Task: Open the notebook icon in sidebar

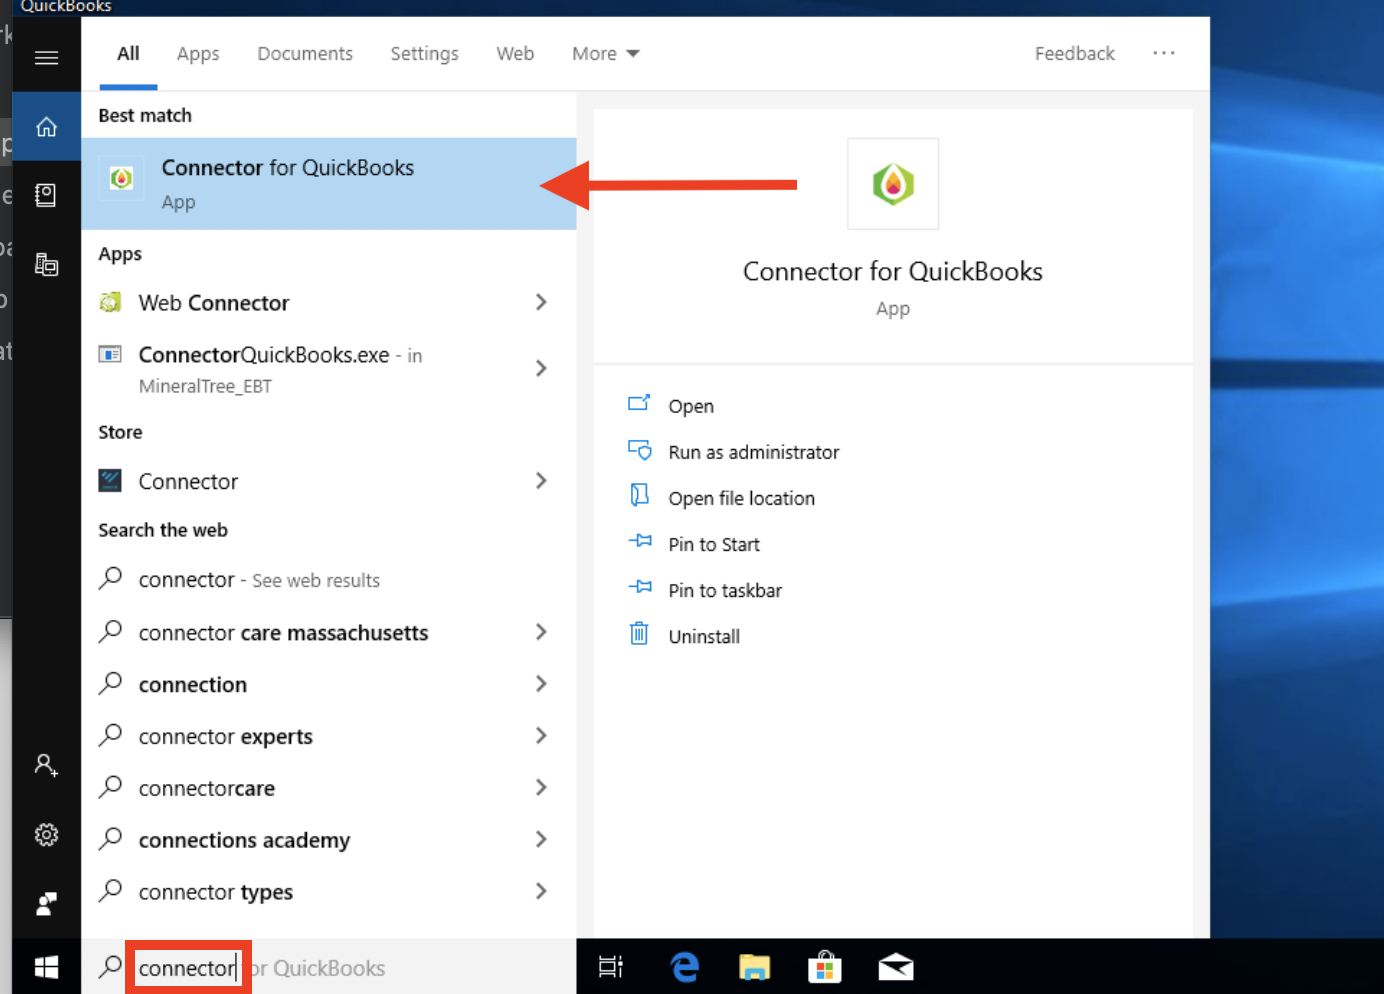Action: click(x=46, y=195)
